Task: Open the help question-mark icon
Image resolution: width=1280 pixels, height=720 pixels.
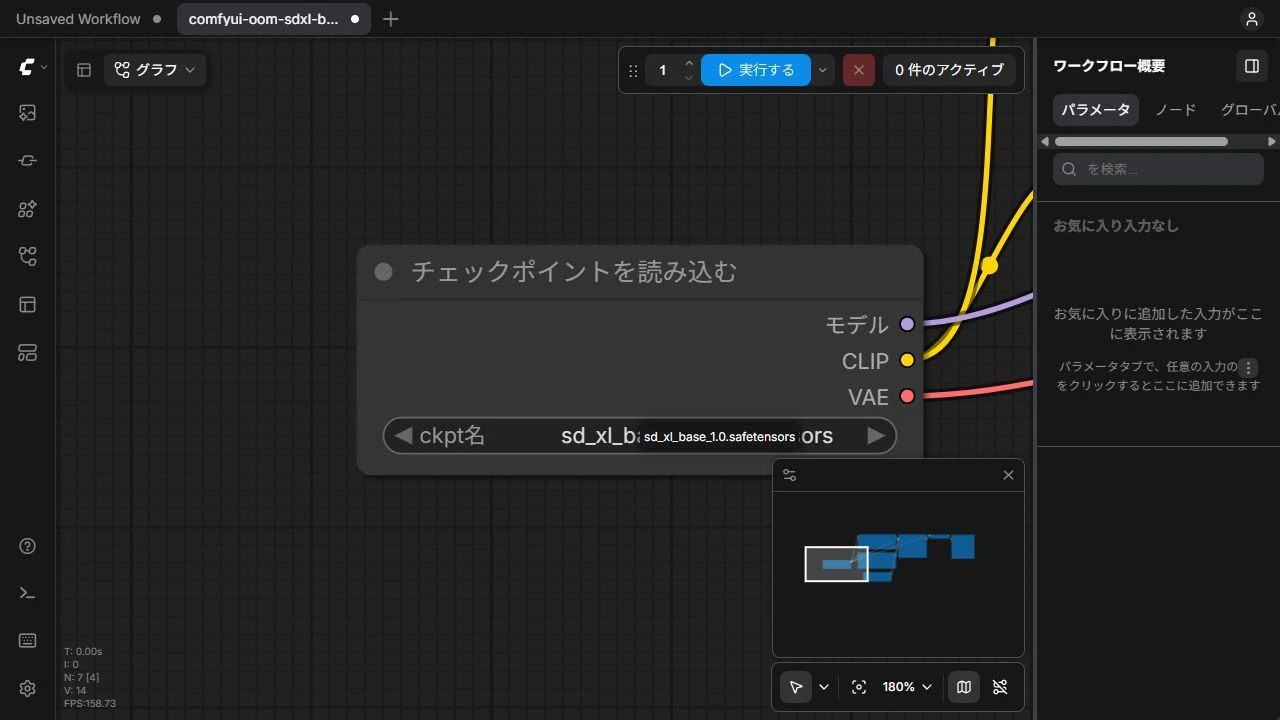Action: pyautogui.click(x=28, y=546)
